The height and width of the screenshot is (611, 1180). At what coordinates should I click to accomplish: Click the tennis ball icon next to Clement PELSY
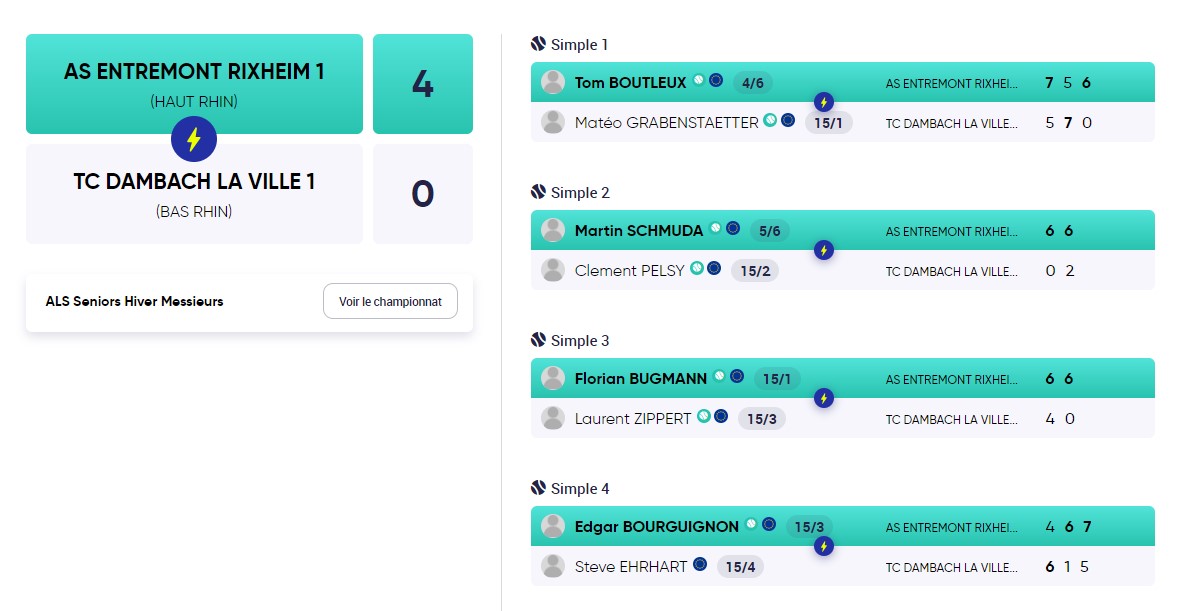pos(697,268)
